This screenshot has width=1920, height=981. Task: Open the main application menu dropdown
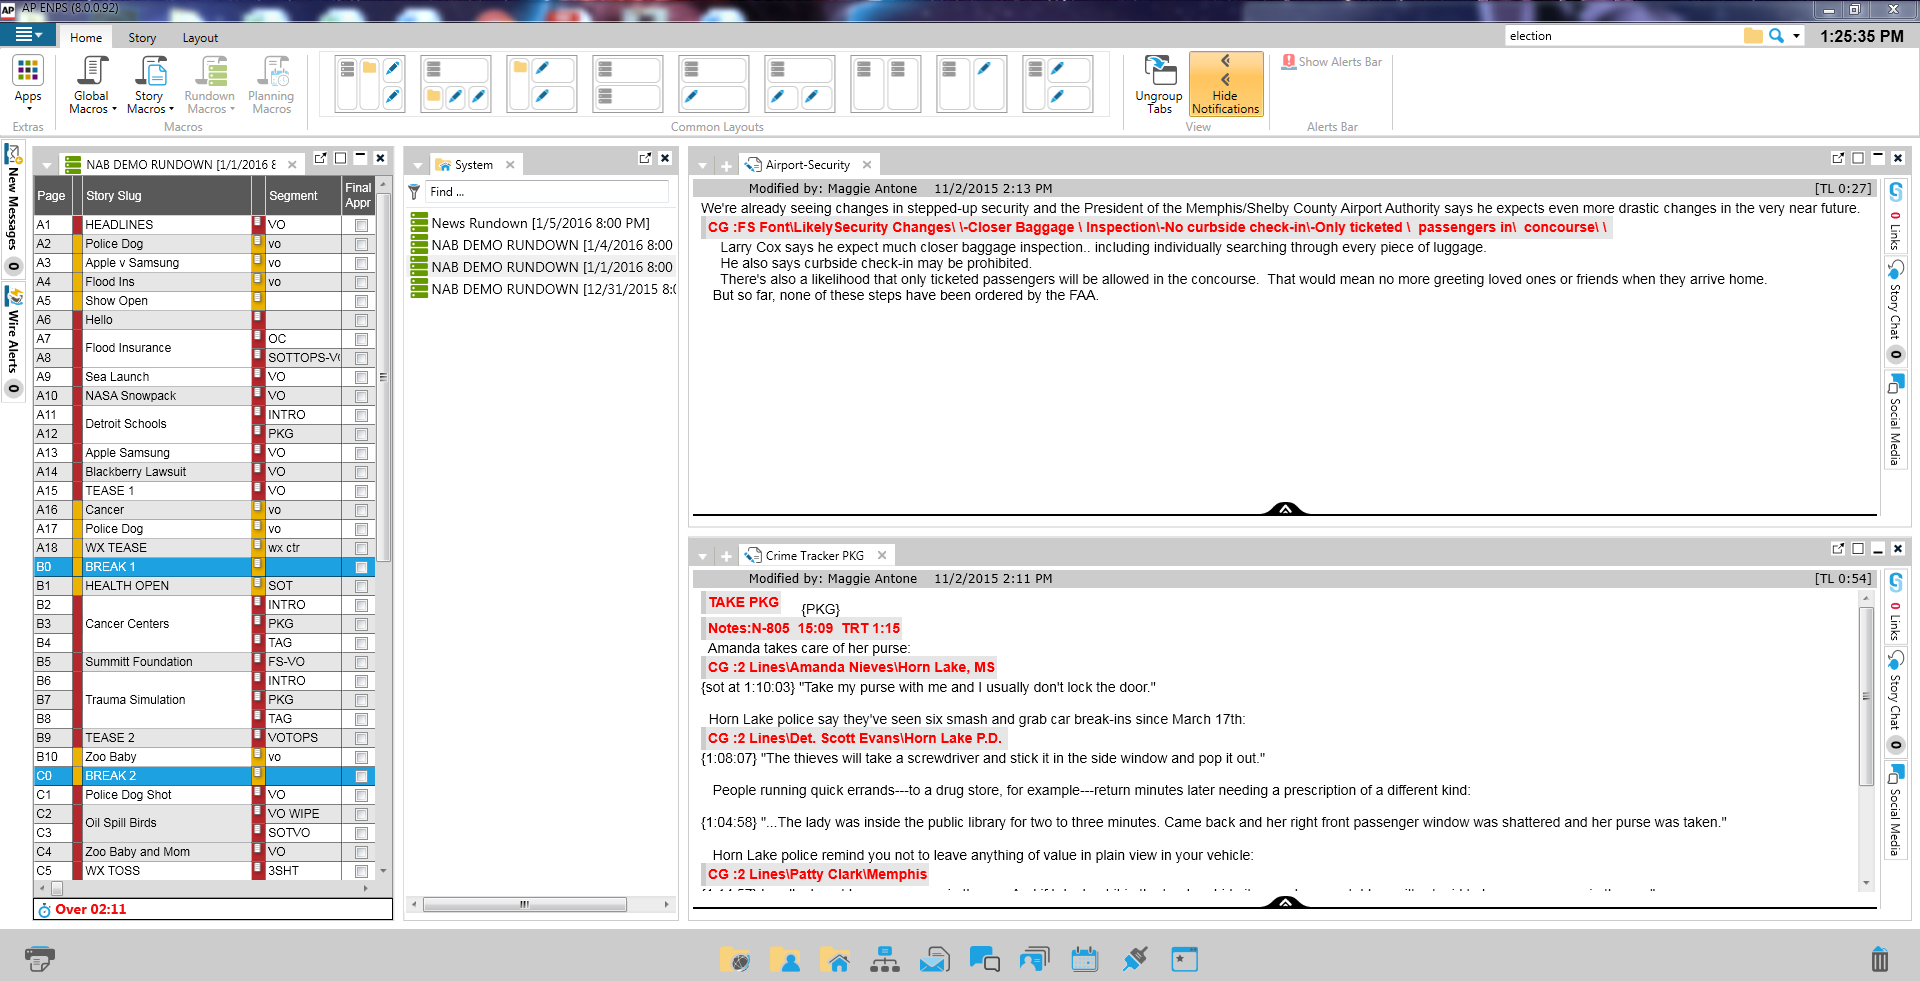click(x=29, y=35)
